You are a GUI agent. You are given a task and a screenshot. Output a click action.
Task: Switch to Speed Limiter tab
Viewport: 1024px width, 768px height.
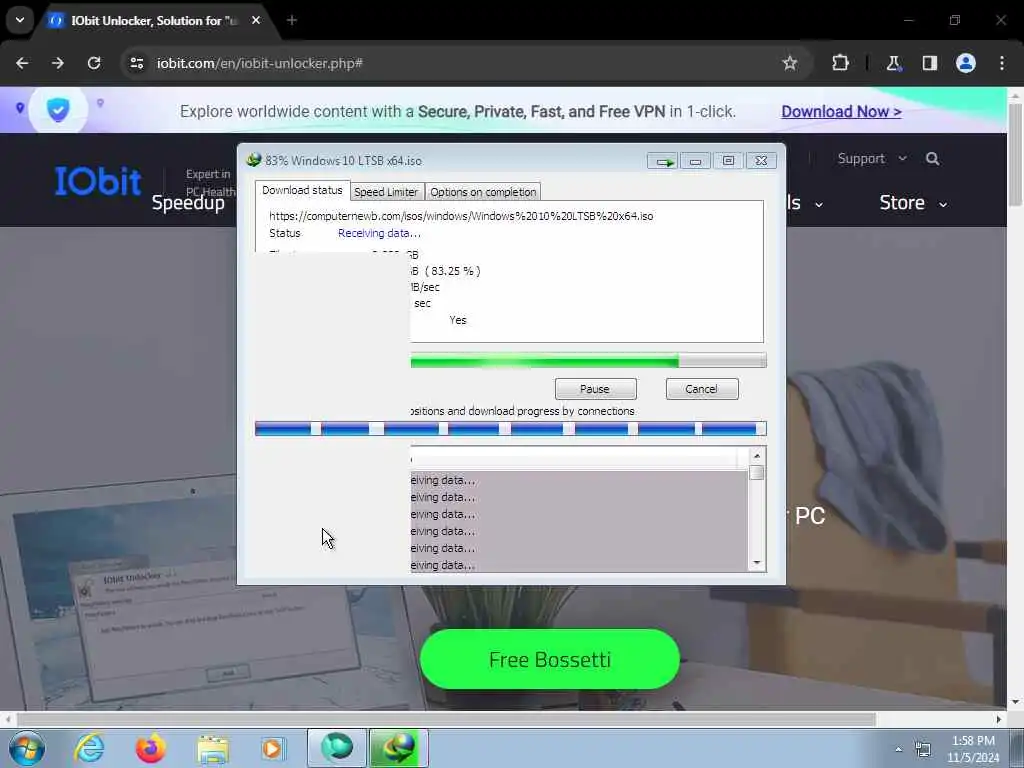pos(386,192)
